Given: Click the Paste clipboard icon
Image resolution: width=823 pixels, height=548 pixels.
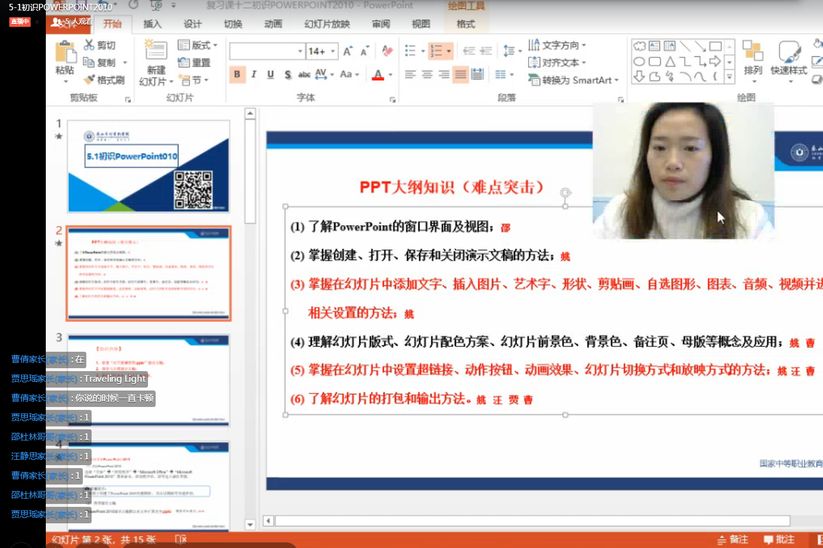Looking at the screenshot, I should (x=65, y=52).
